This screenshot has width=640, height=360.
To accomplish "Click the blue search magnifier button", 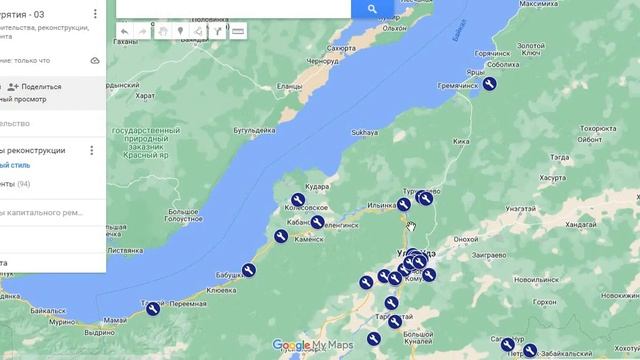I will point(372,9).
